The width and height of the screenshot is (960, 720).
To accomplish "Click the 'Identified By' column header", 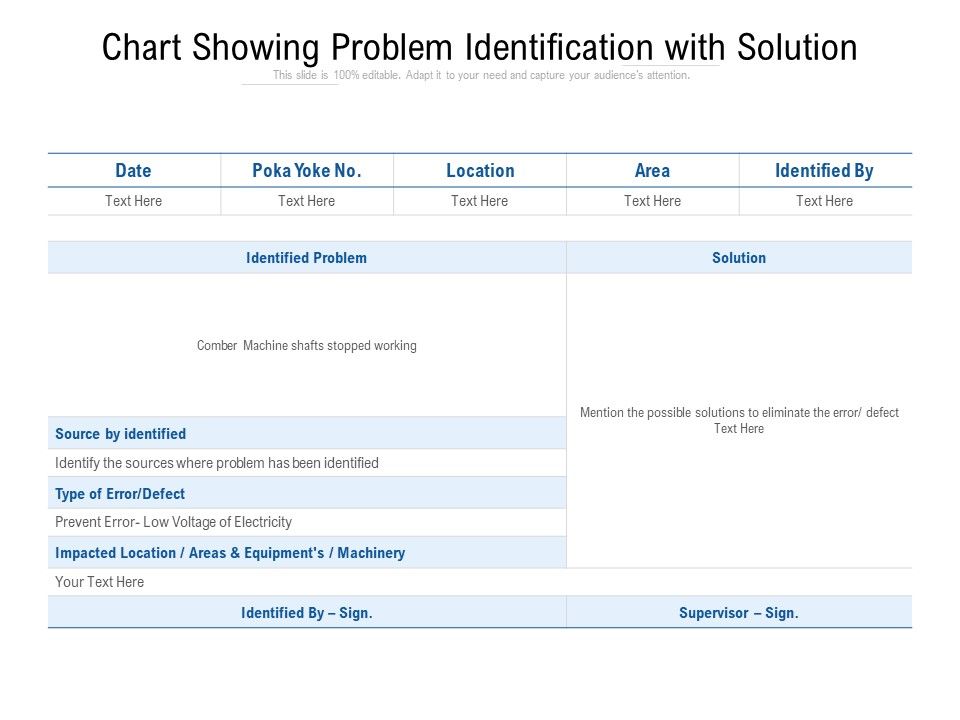I will [825, 170].
